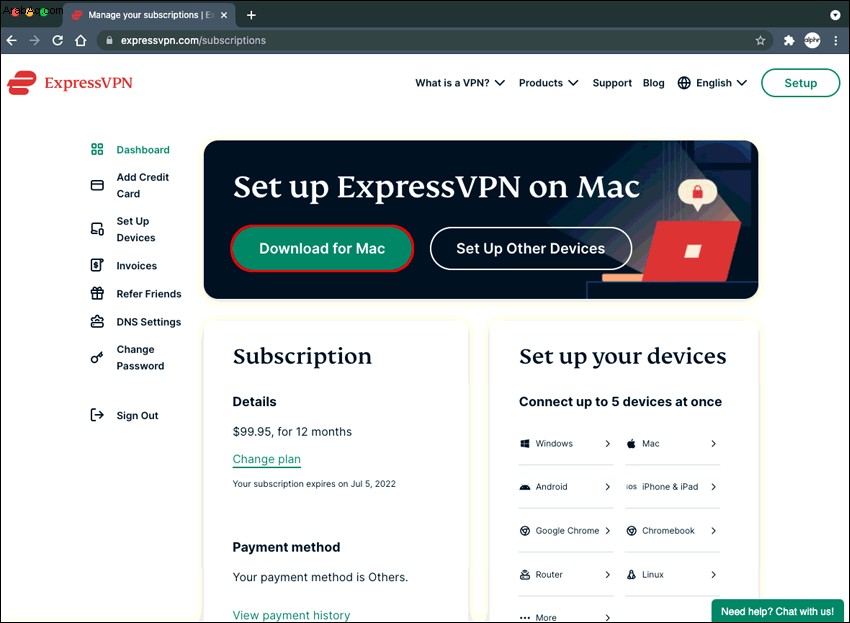Open View payment history link
850x623 pixels.
point(291,615)
